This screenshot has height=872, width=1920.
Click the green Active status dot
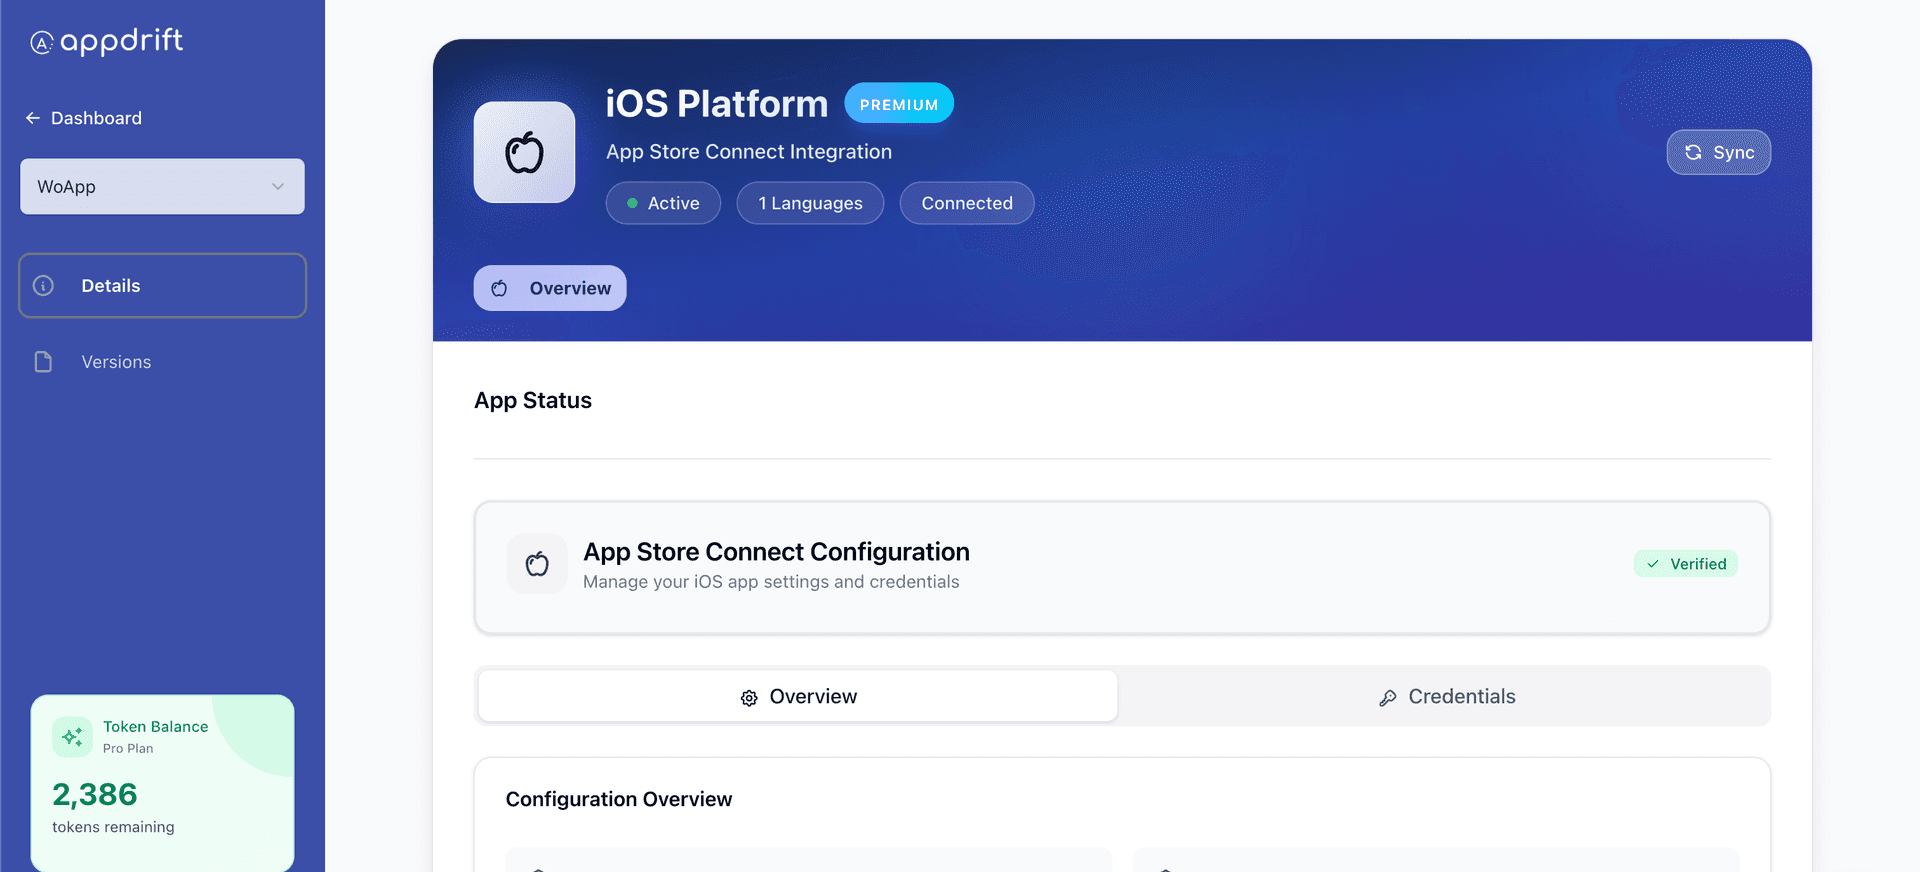632,203
